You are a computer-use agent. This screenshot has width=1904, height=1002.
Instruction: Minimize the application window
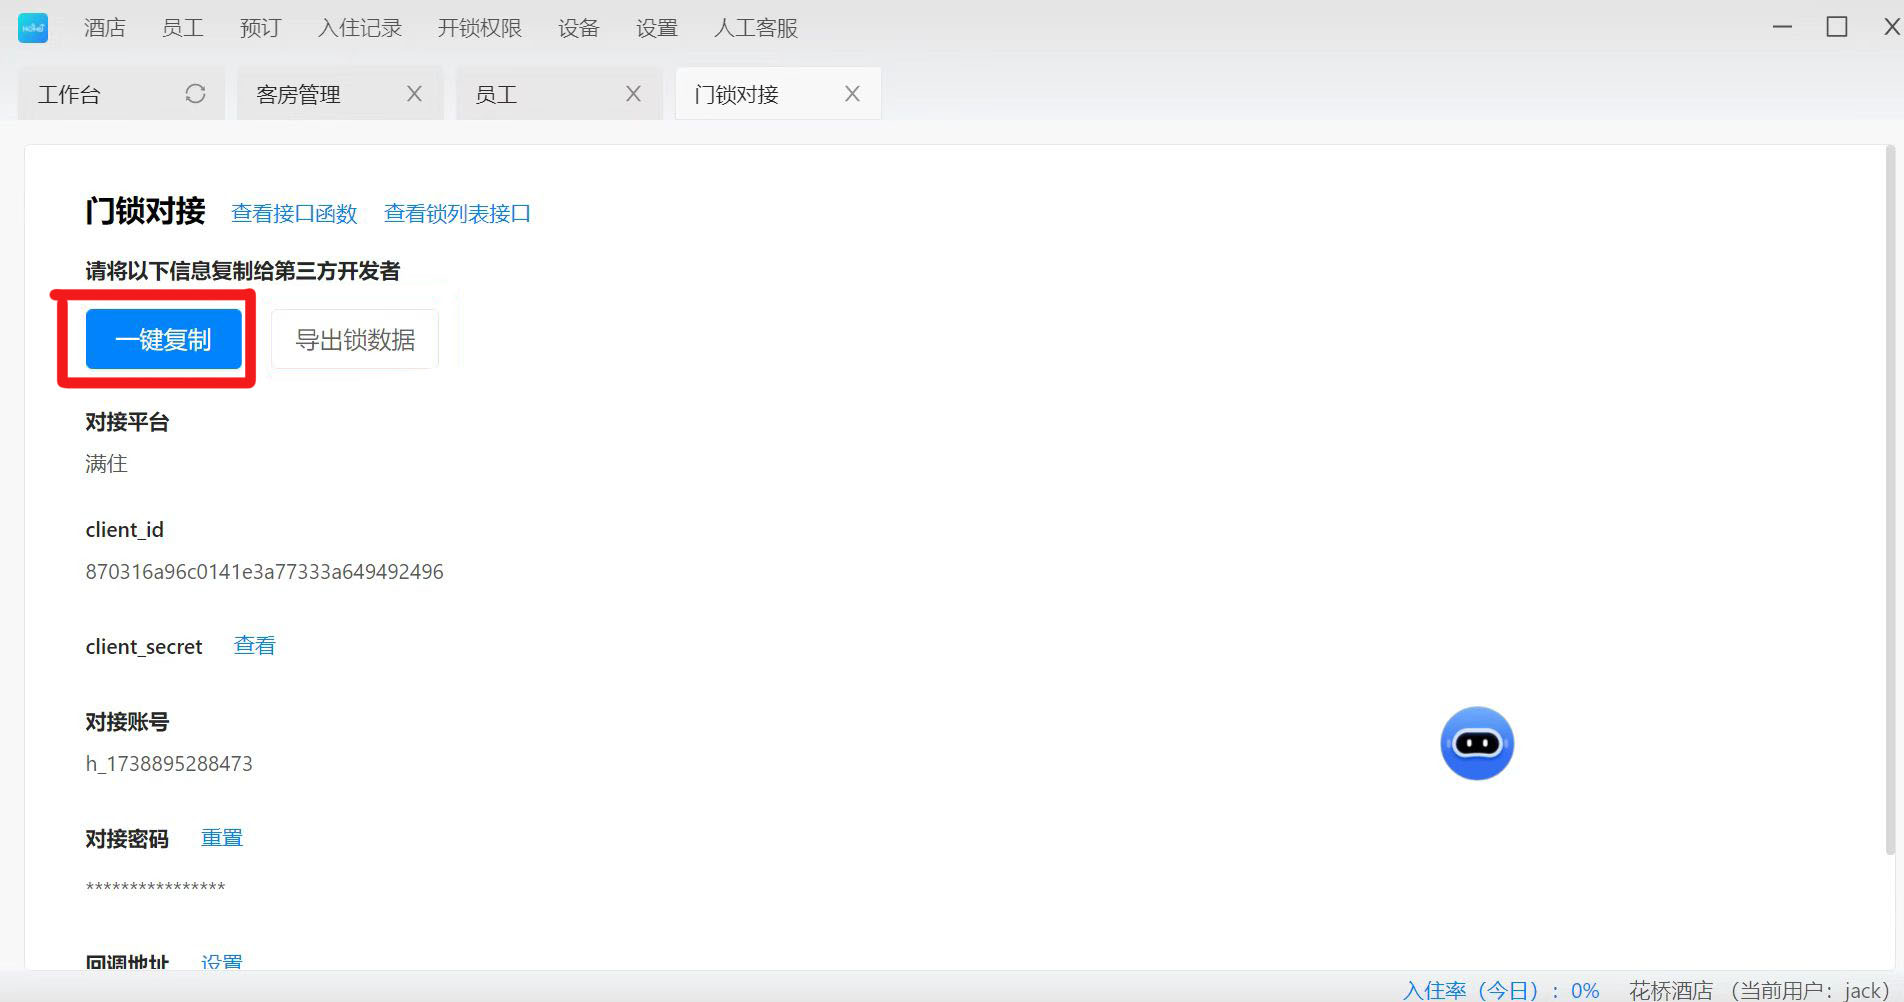click(x=1782, y=27)
